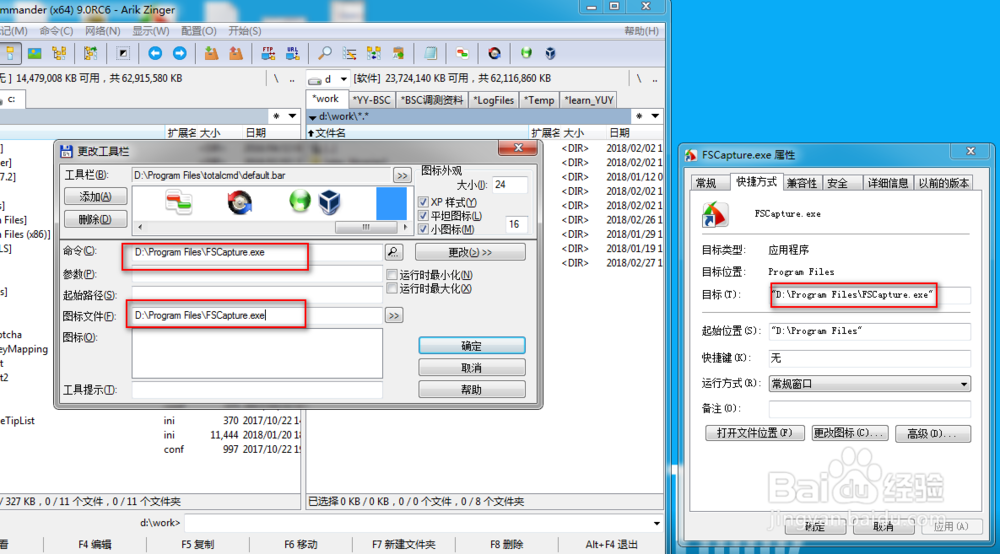Viewport: 1000px width, 554px height.
Task: Open the 帮助(H) menu
Action: click(641, 31)
